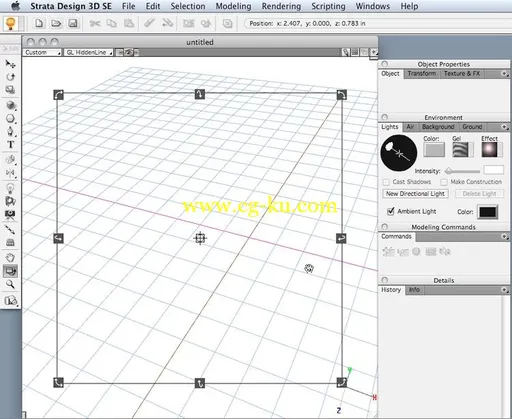Open the Modeling menu
Image resolution: width=512 pixels, height=419 pixels.
233,6
